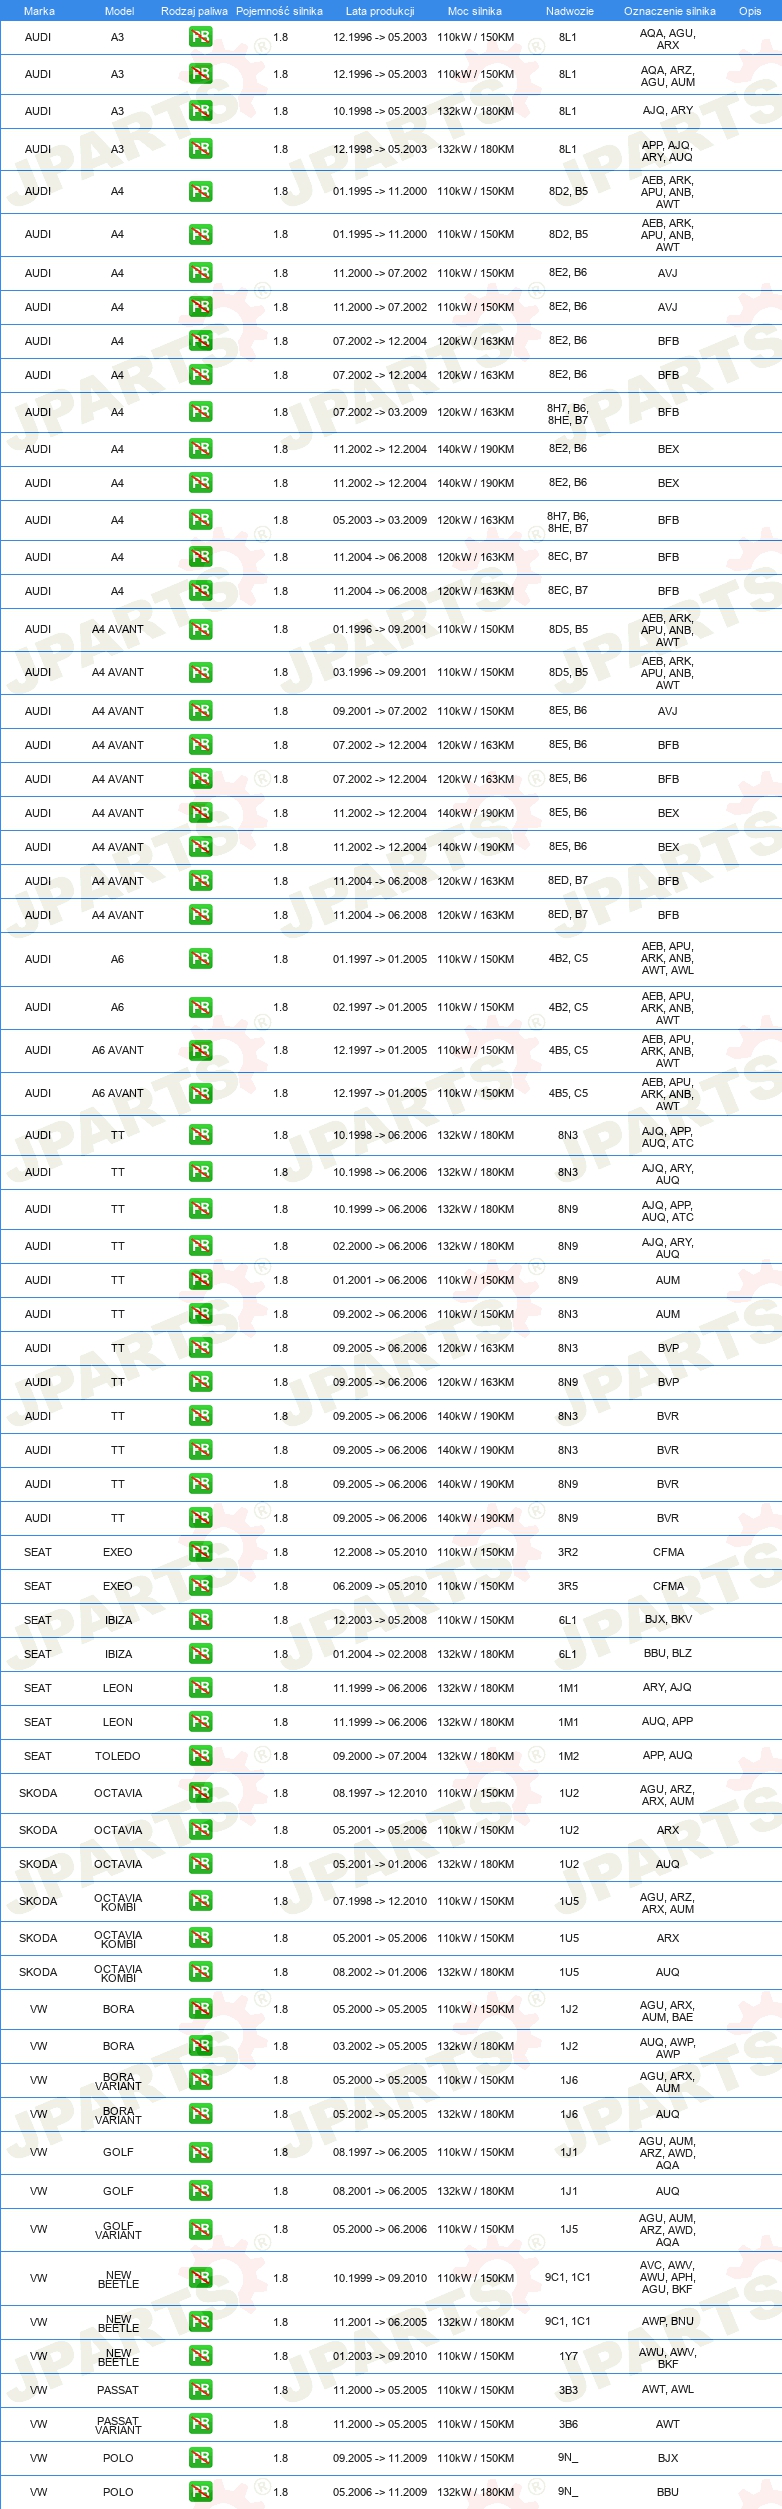782x2509 pixels.
Task: Select engine code 'CFMA' in the SEAT EXEO 3R5 row
Action: [668, 1587]
